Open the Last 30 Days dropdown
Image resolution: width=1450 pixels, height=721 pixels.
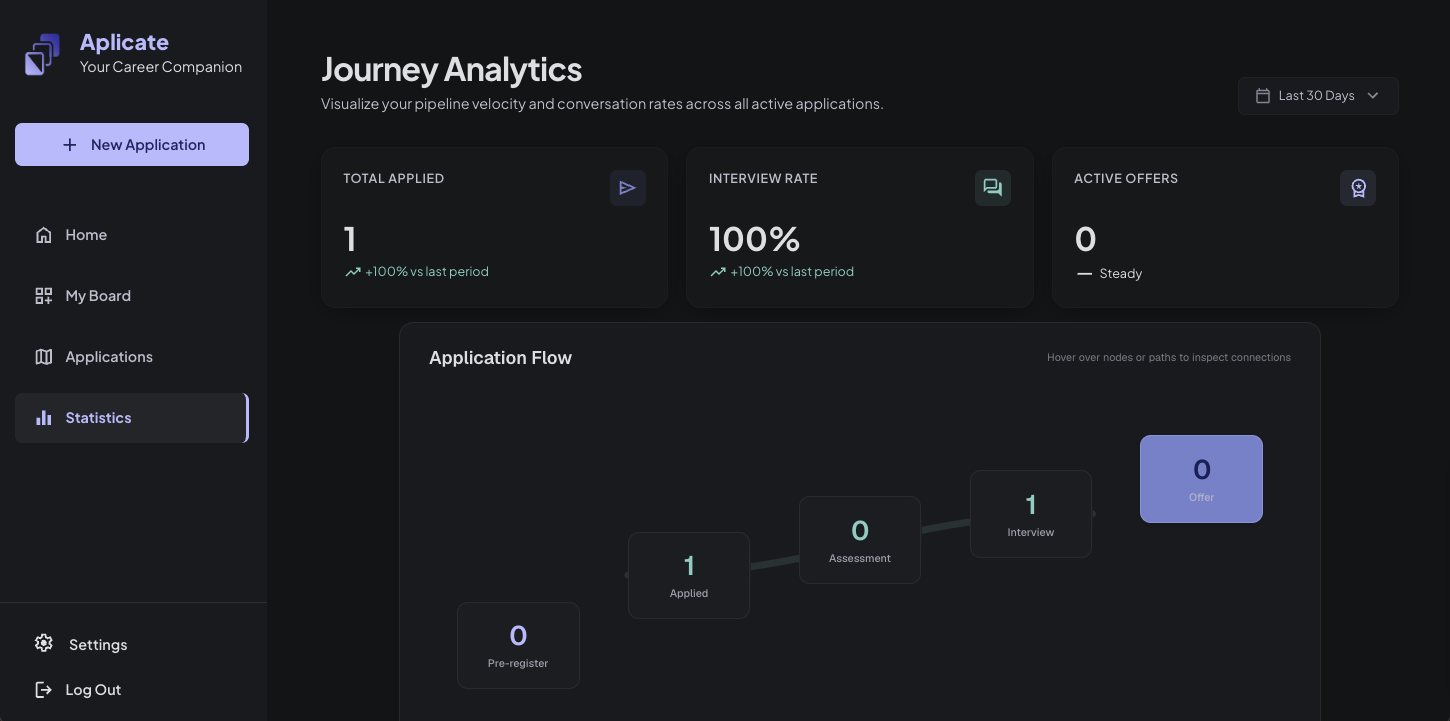1318,96
